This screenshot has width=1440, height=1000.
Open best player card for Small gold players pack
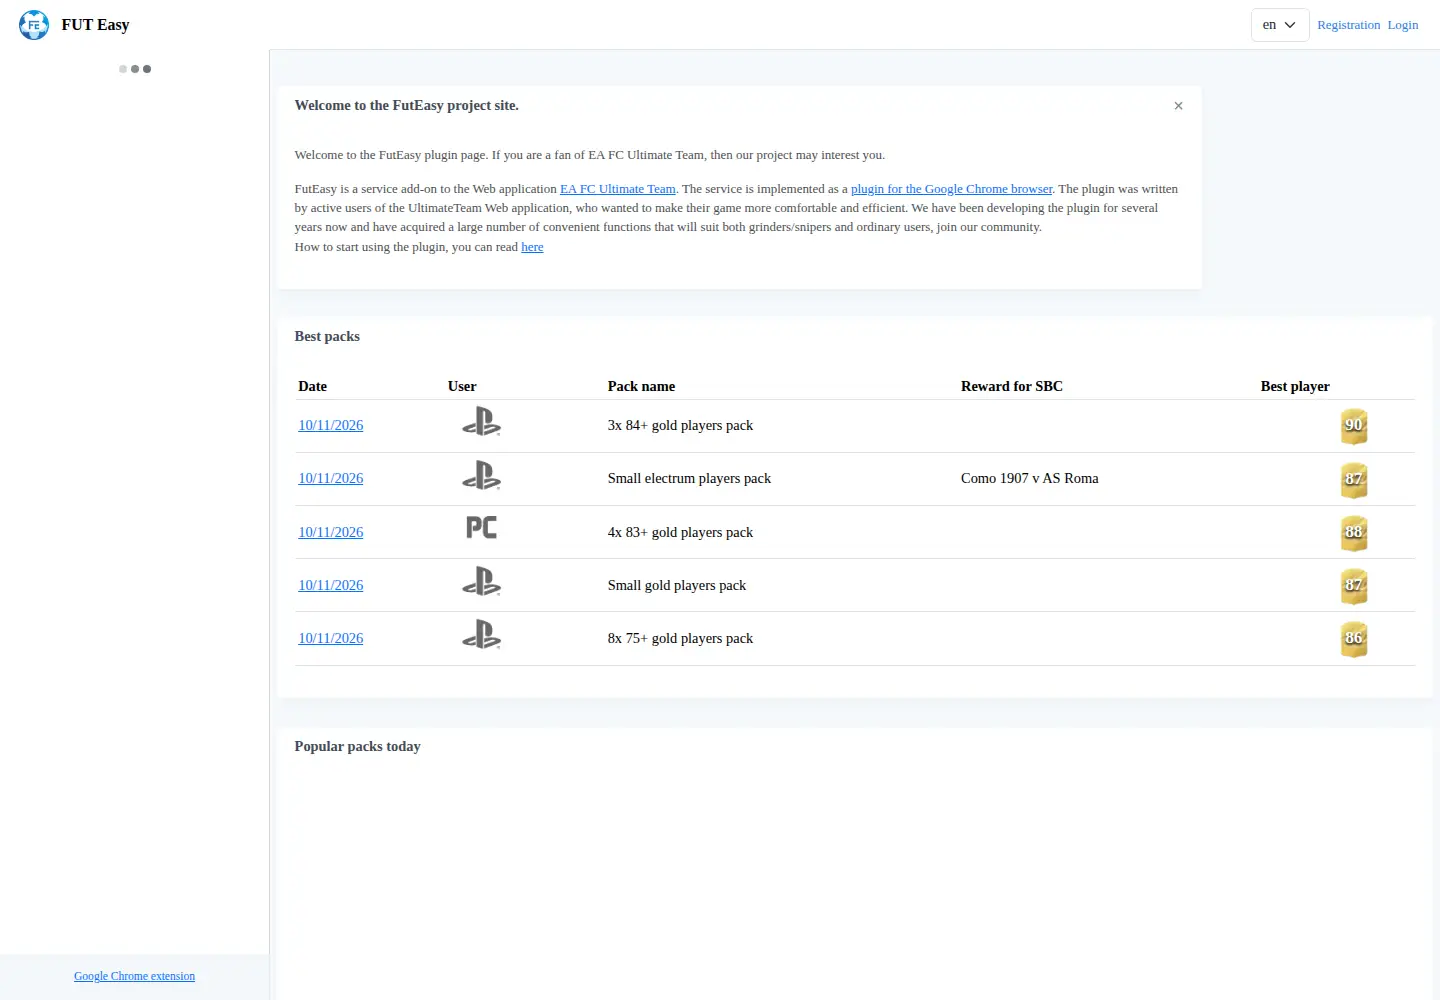(x=1354, y=586)
